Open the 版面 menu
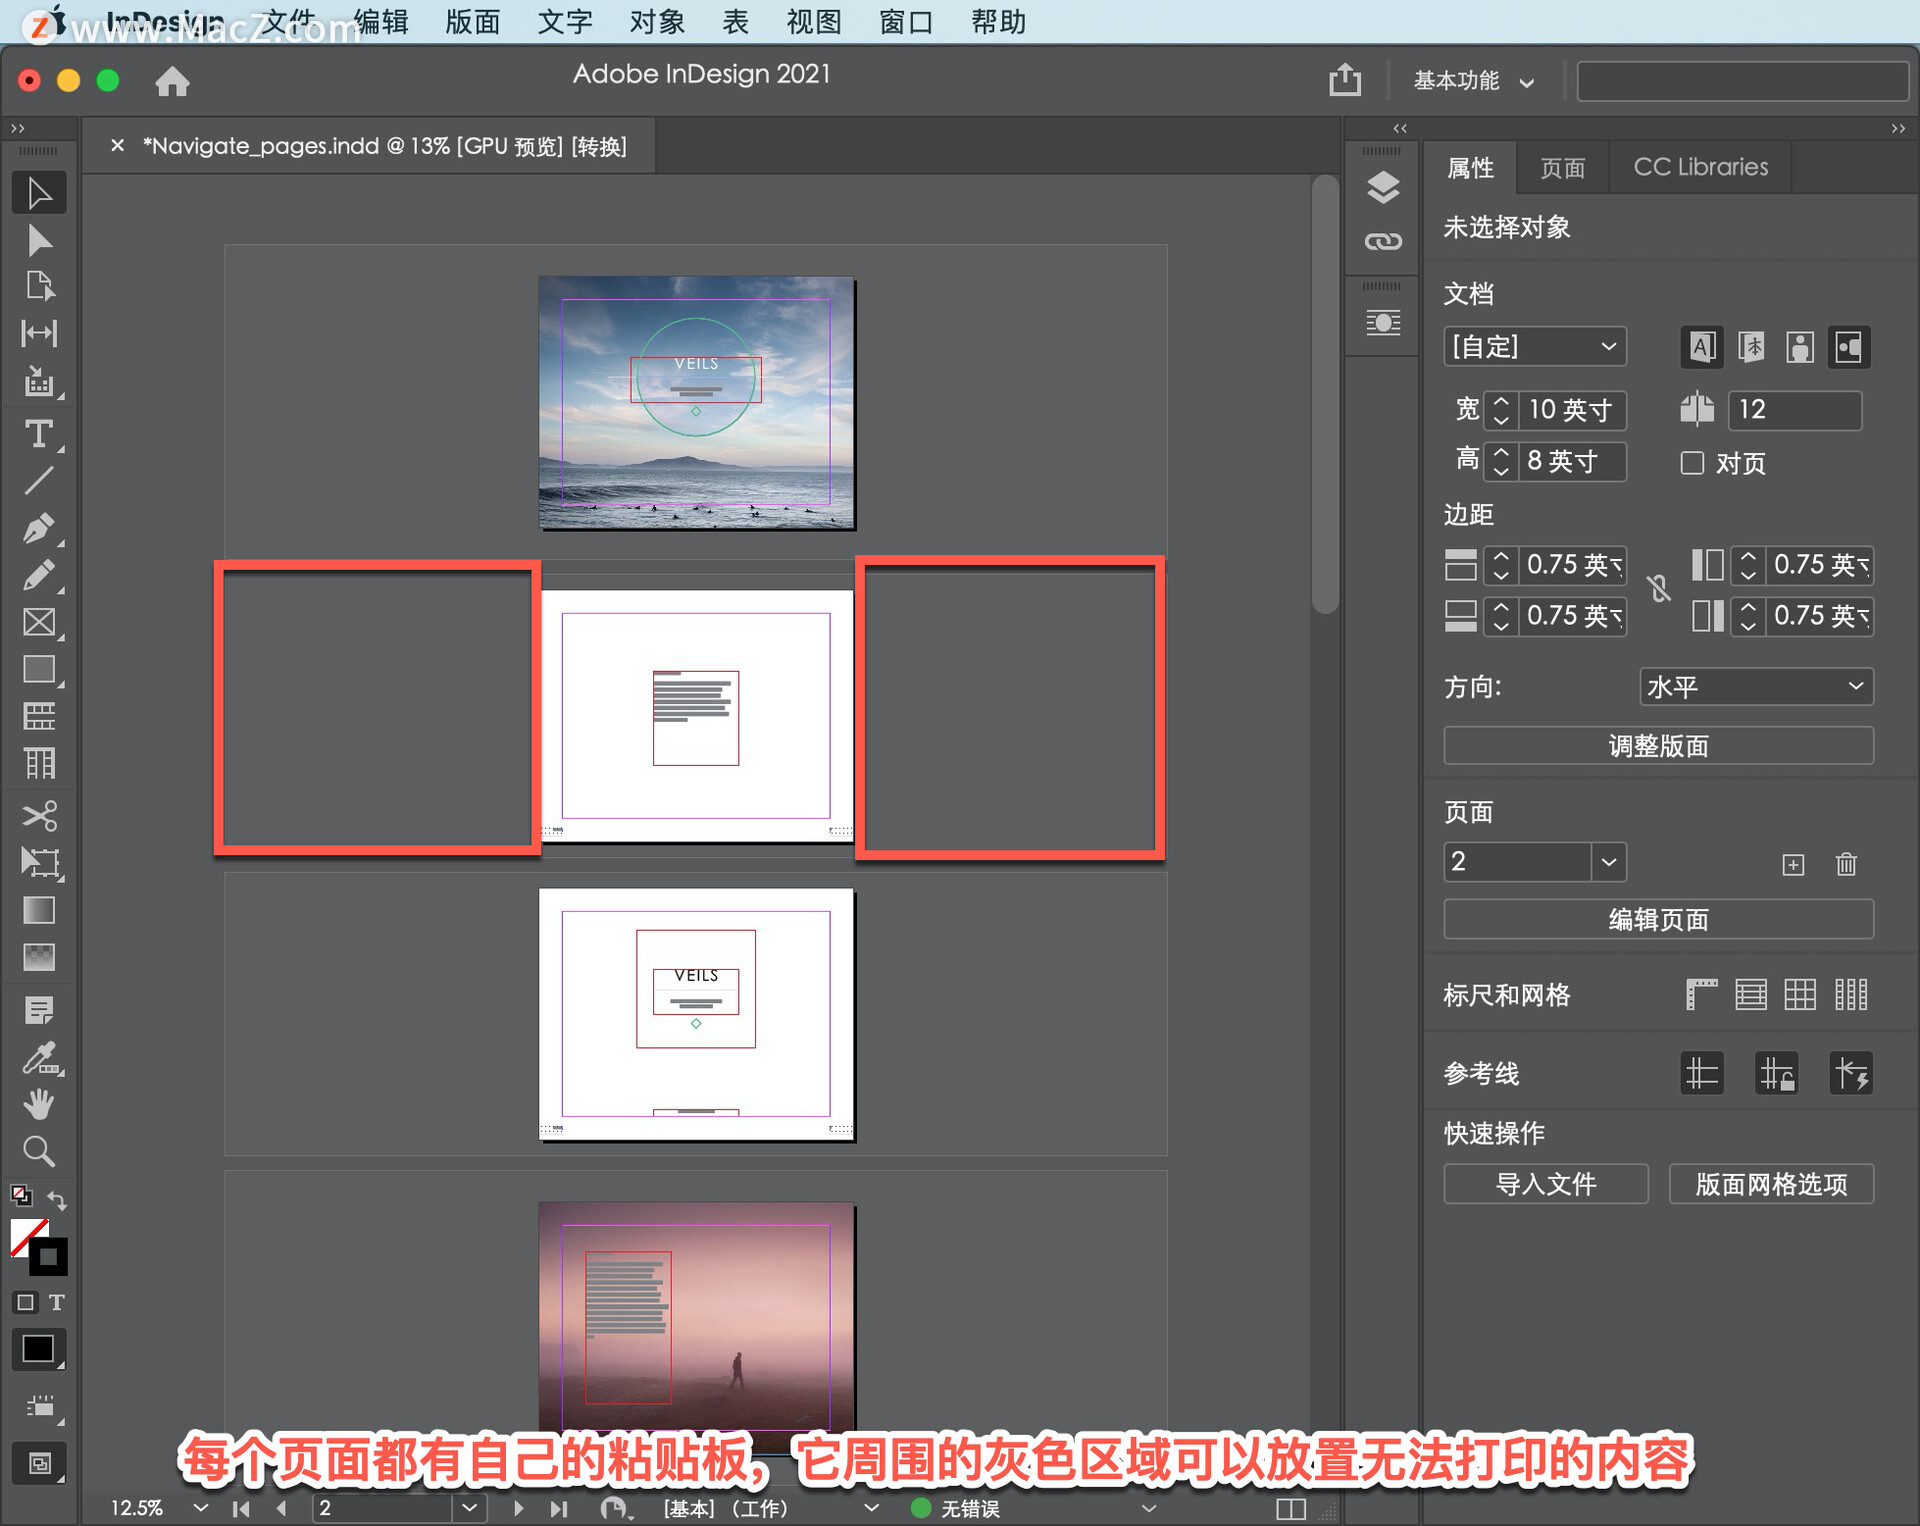This screenshot has width=1920, height=1526. click(x=472, y=22)
